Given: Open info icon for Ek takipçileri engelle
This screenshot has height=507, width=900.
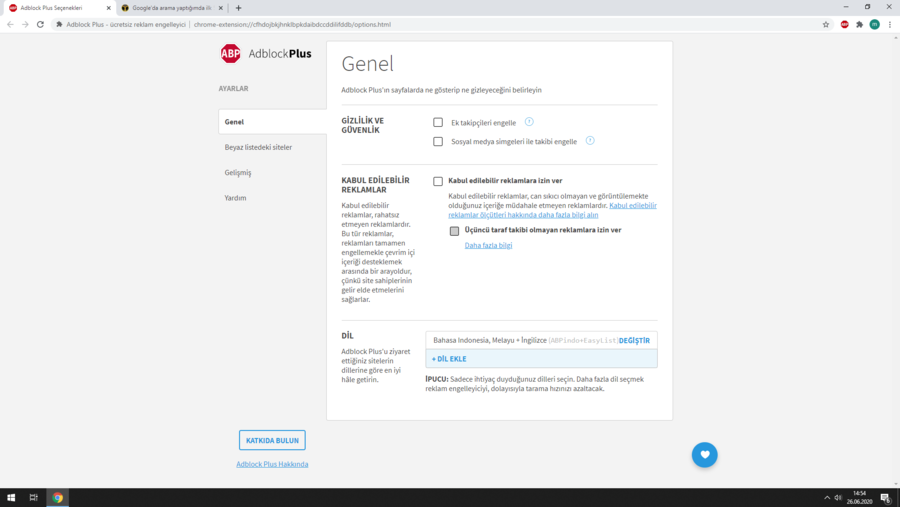Looking at the screenshot, I should pos(529,122).
